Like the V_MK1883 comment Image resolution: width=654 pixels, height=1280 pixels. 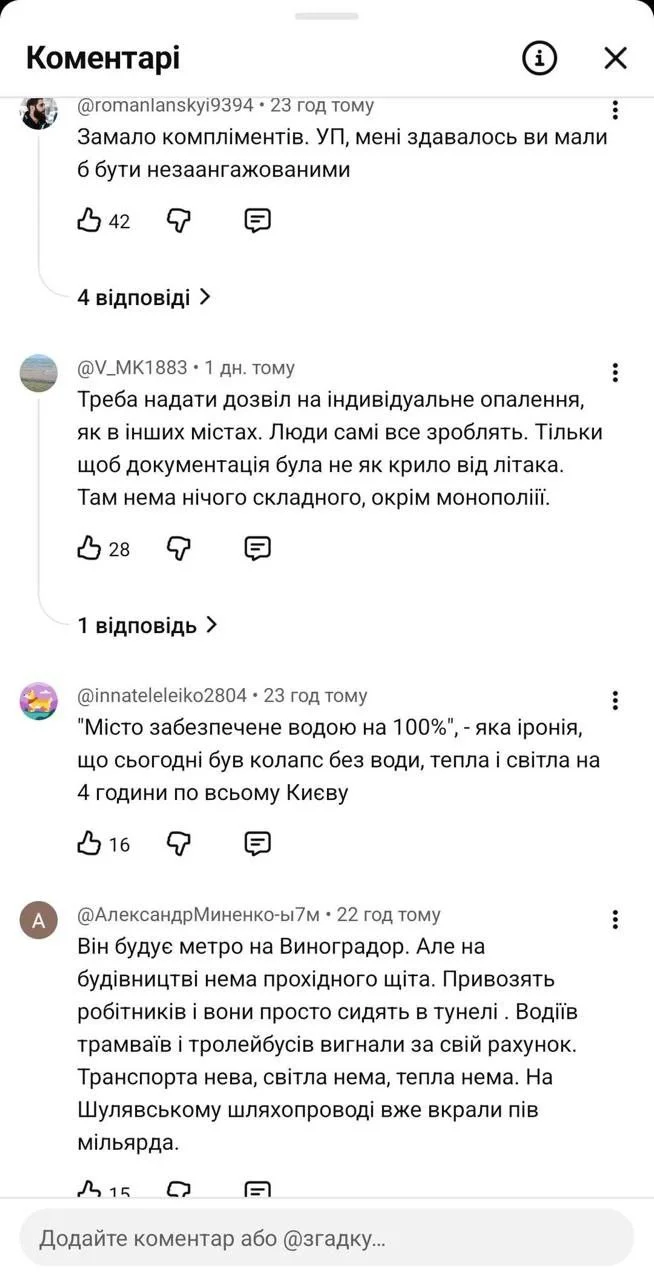[x=90, y=548]
